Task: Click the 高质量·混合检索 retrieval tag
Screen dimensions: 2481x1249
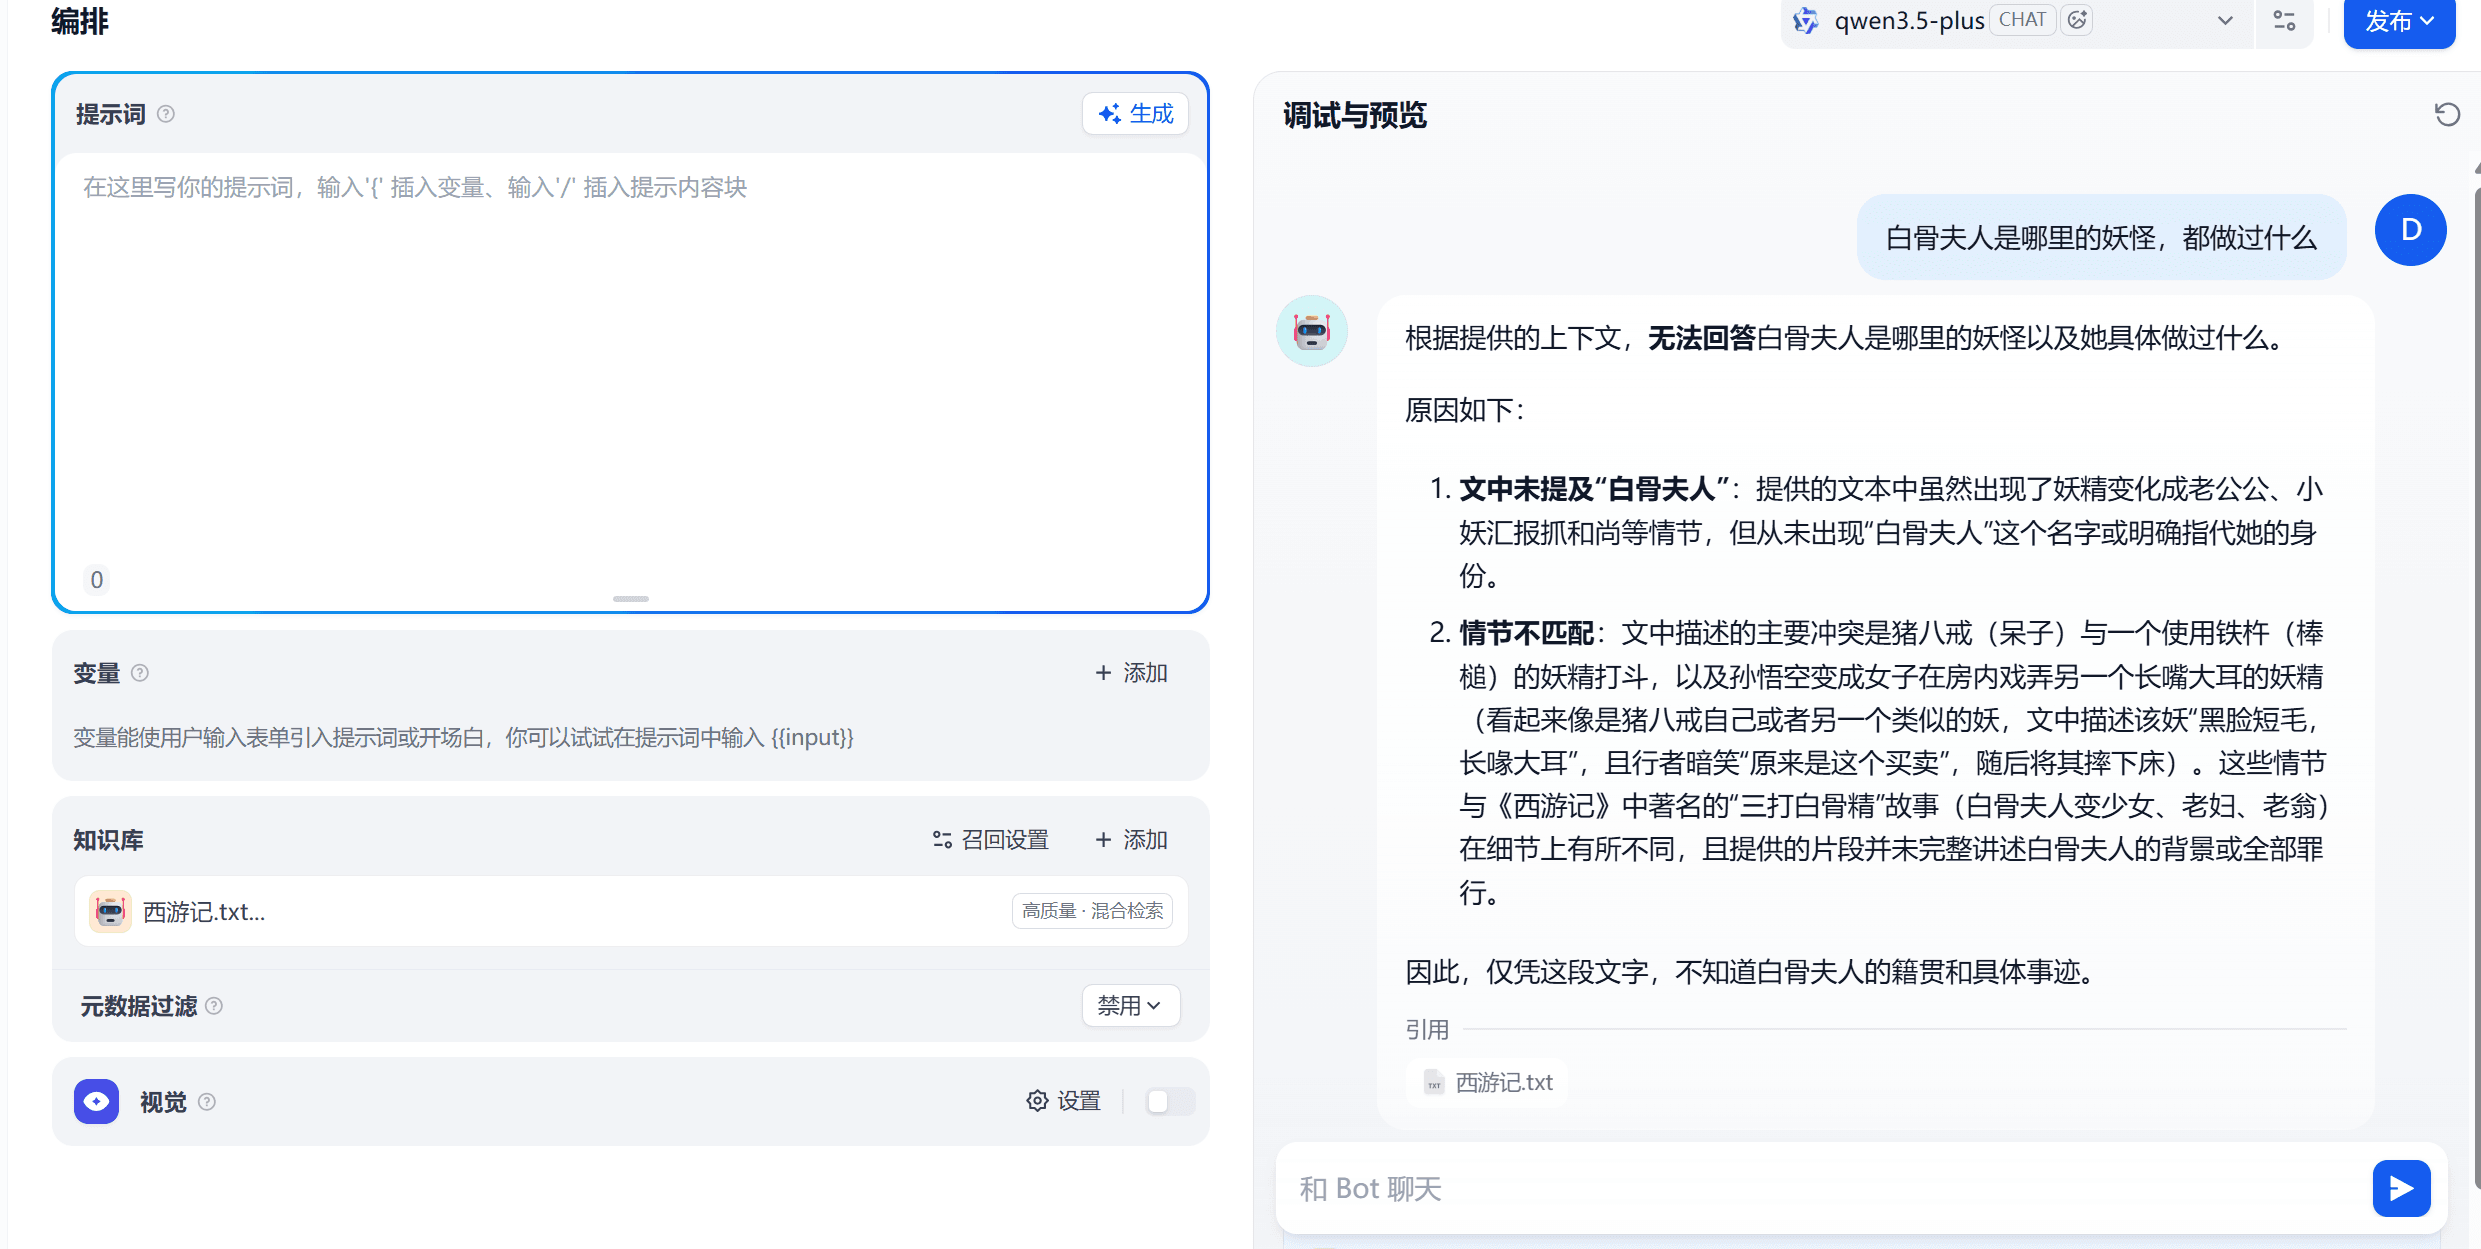Action: (1092, 911)
